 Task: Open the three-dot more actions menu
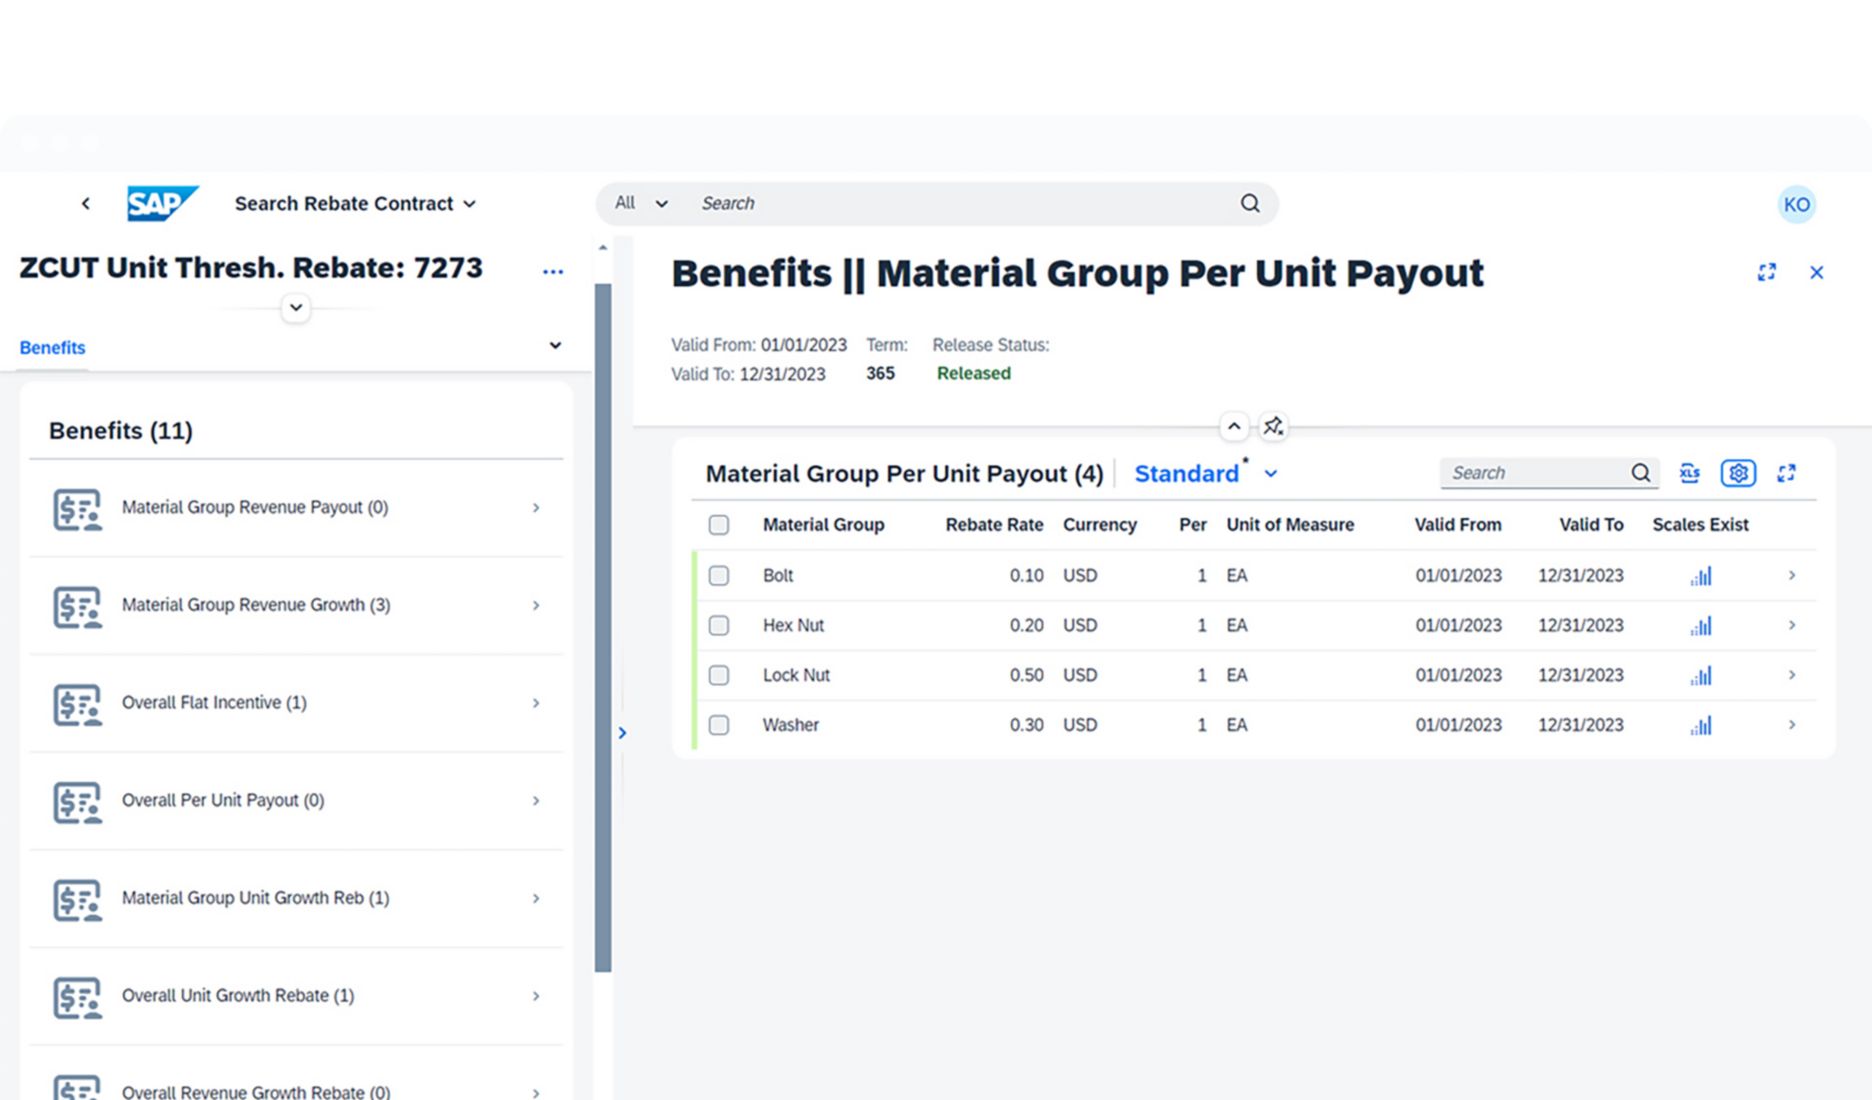click(x=553, y=272)
